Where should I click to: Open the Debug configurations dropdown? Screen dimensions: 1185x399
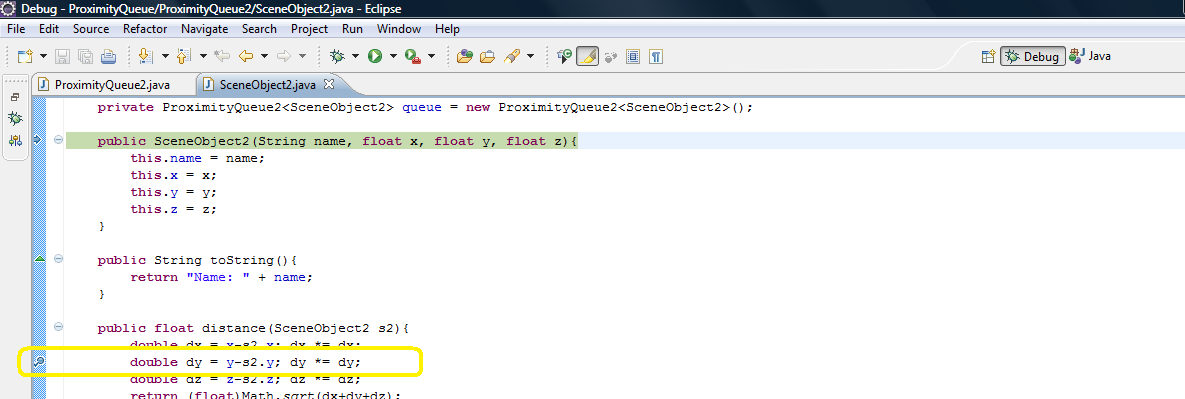tap(355, 56)
